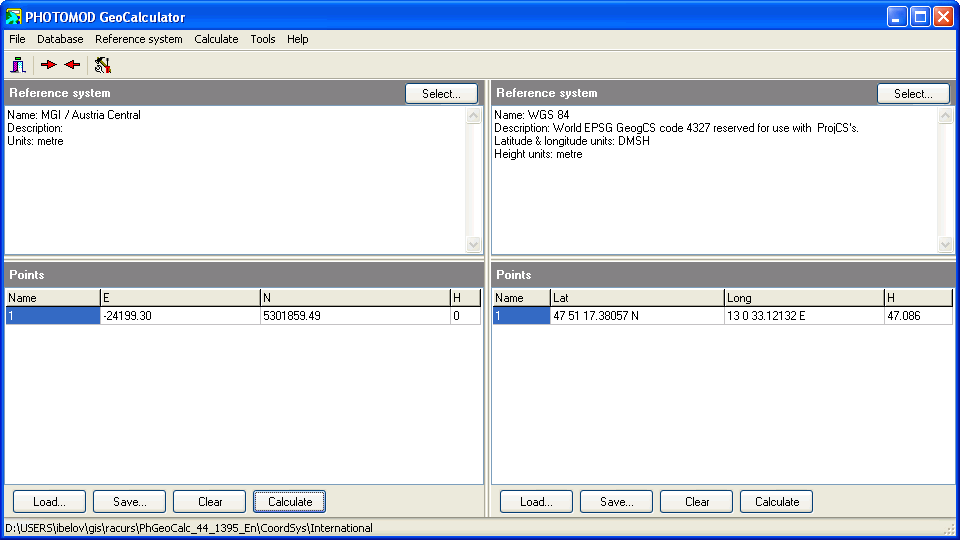Open the Database menu
The height and width of the screenshot is (540, 960).
pos(60,39)
